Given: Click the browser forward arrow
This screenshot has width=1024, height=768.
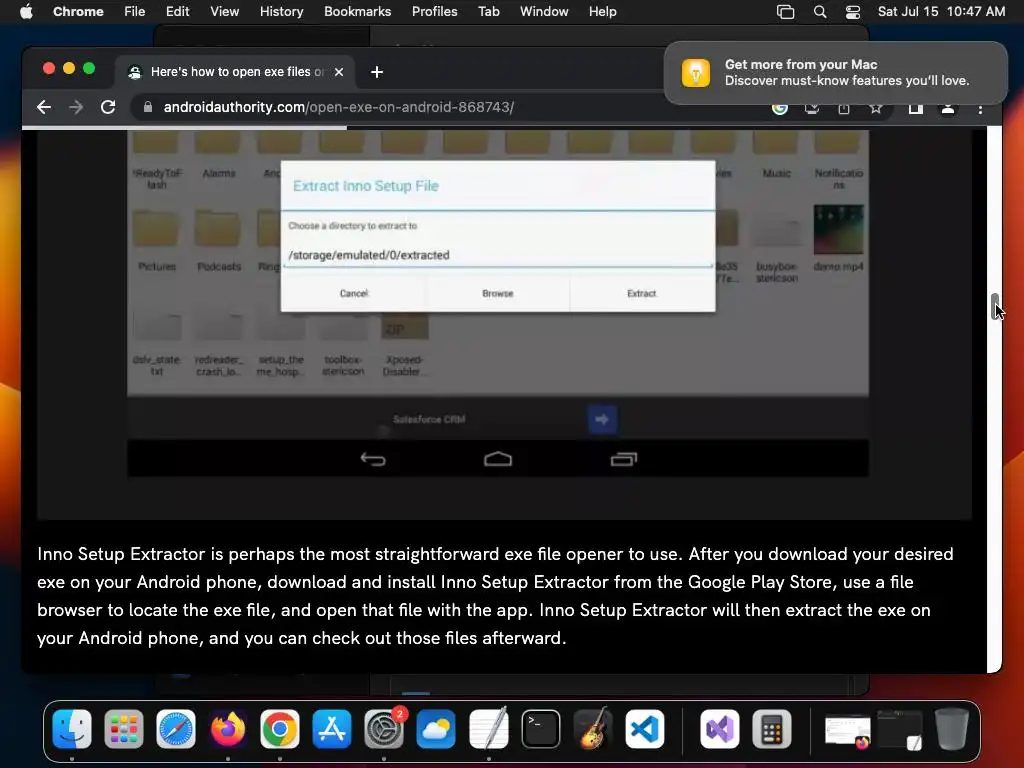Looking at the screenshot, I should click(76, 107).
